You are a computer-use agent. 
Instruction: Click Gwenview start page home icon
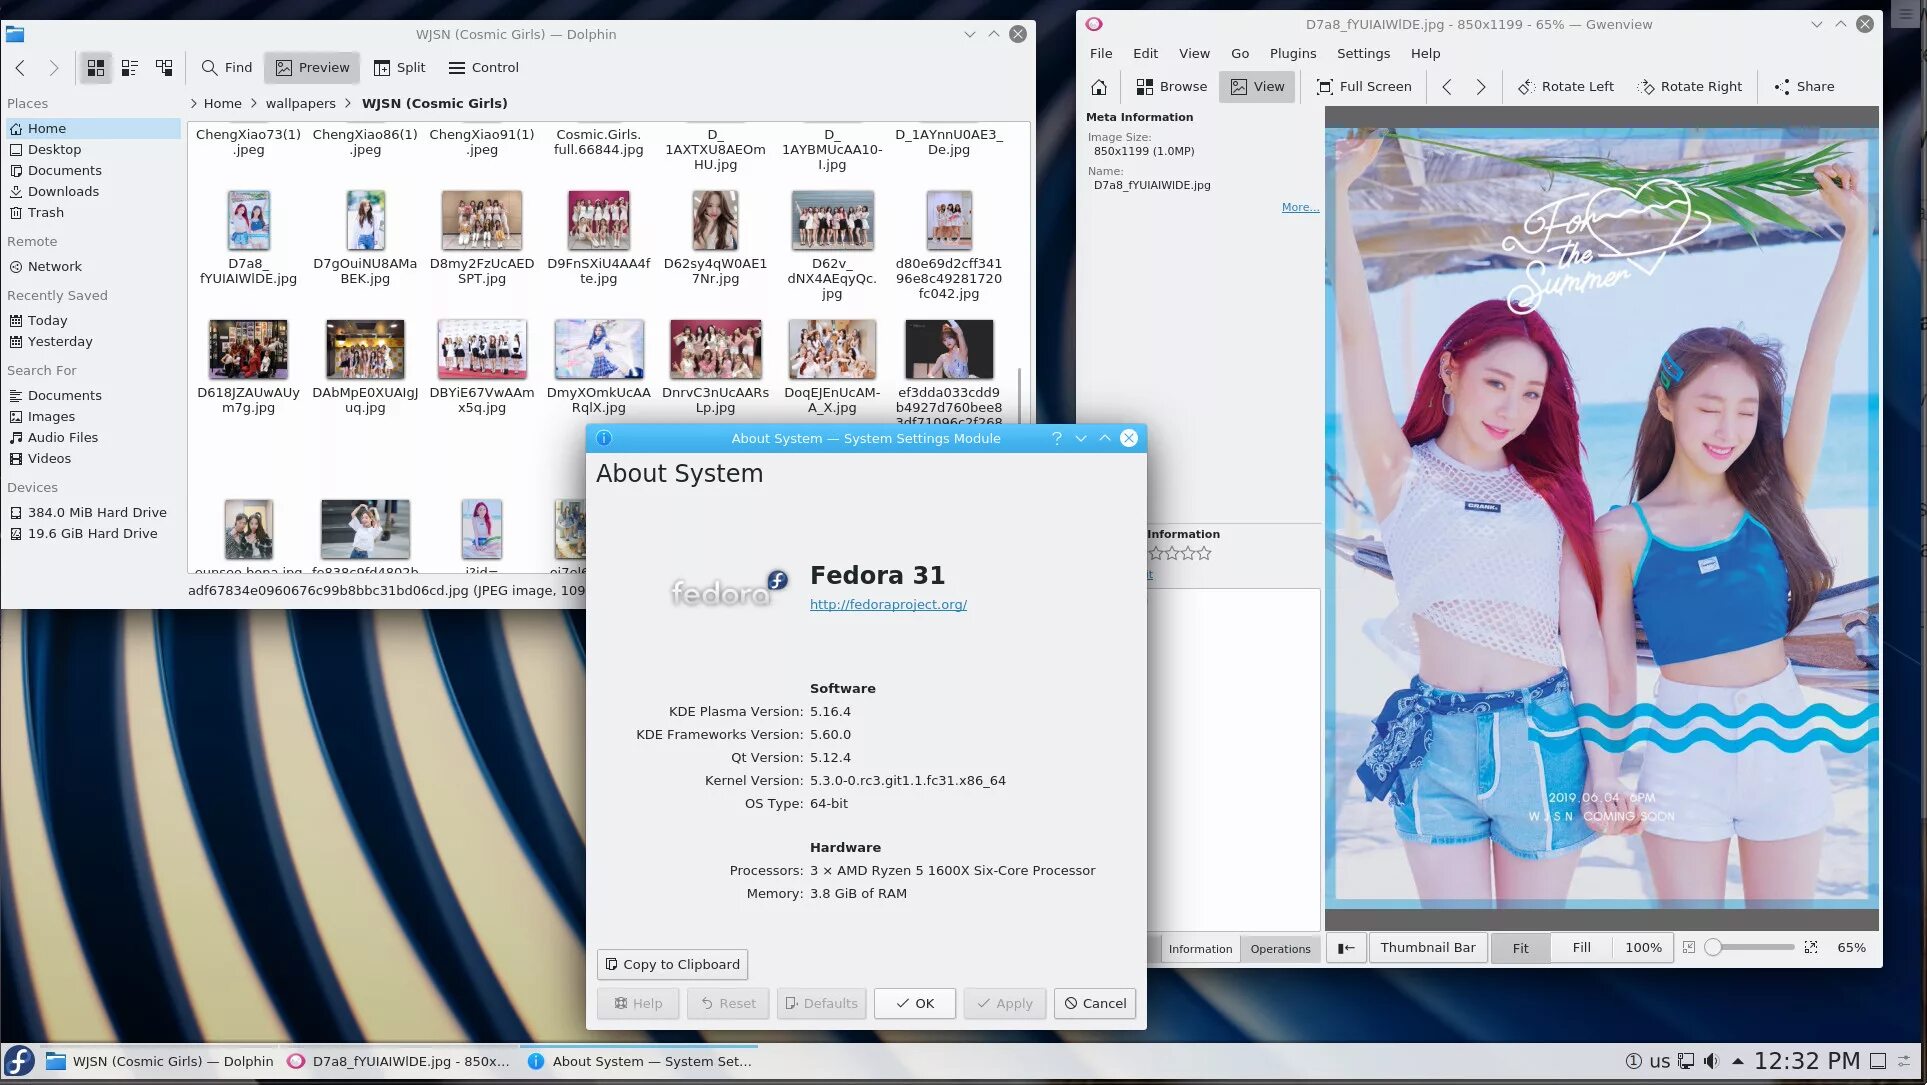(1099, 87)
